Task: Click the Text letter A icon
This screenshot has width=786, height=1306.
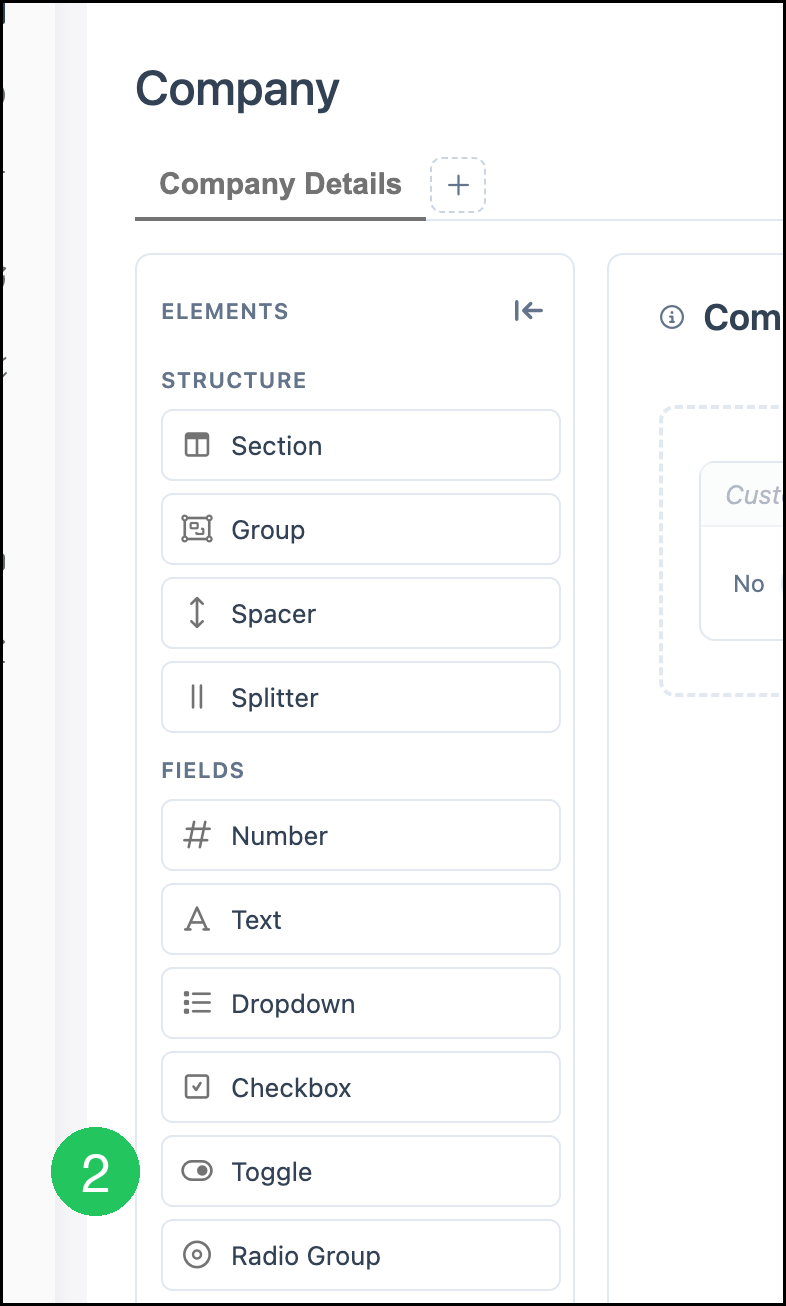Action: click(197, 919)
